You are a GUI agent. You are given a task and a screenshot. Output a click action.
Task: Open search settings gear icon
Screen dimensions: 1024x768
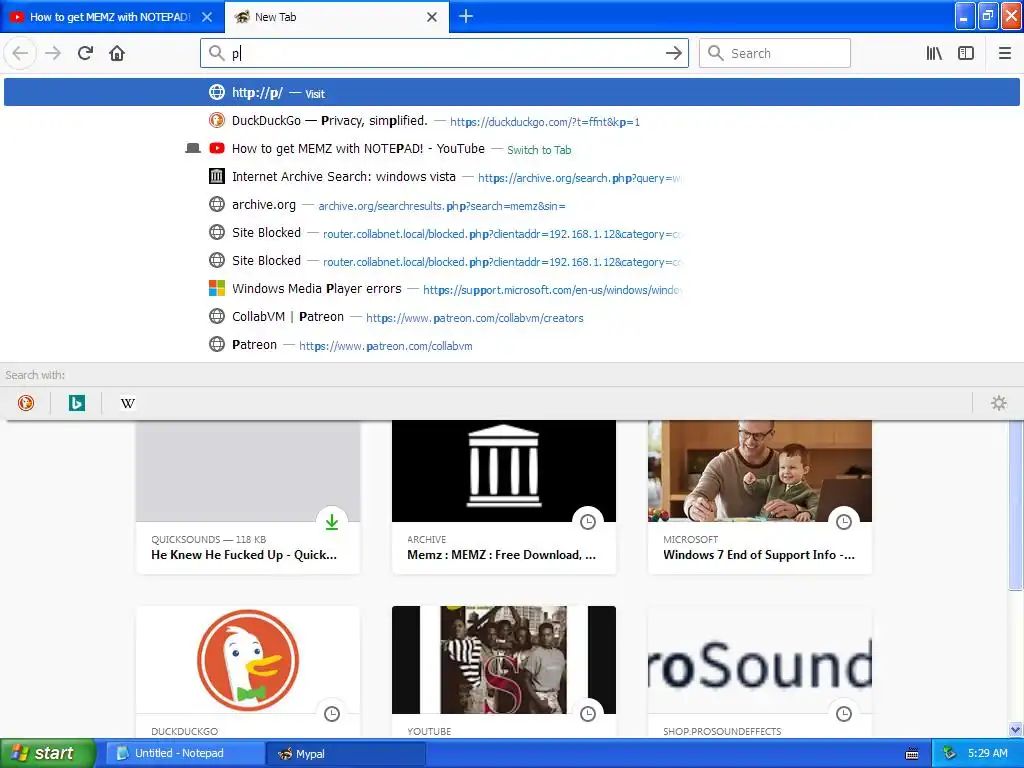tap(999, 403)
